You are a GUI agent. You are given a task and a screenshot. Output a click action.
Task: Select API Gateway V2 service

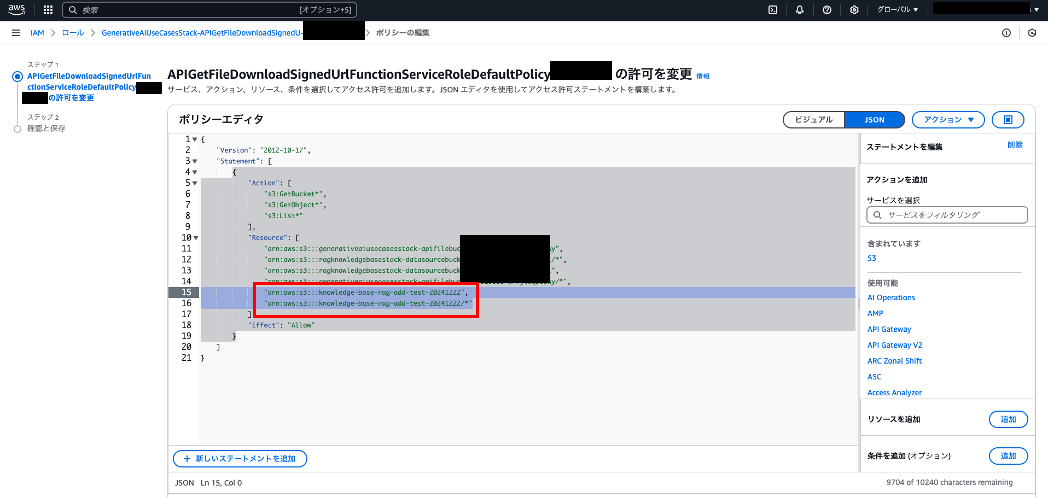895,345
